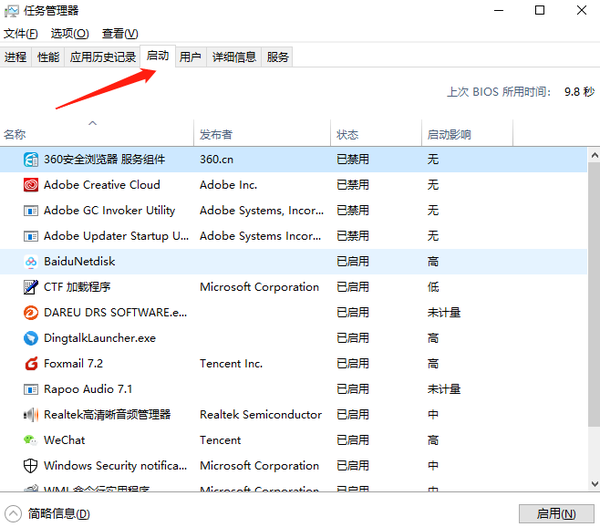
Task: Click the 360.cn publisher cell
Action: (217, 159)
